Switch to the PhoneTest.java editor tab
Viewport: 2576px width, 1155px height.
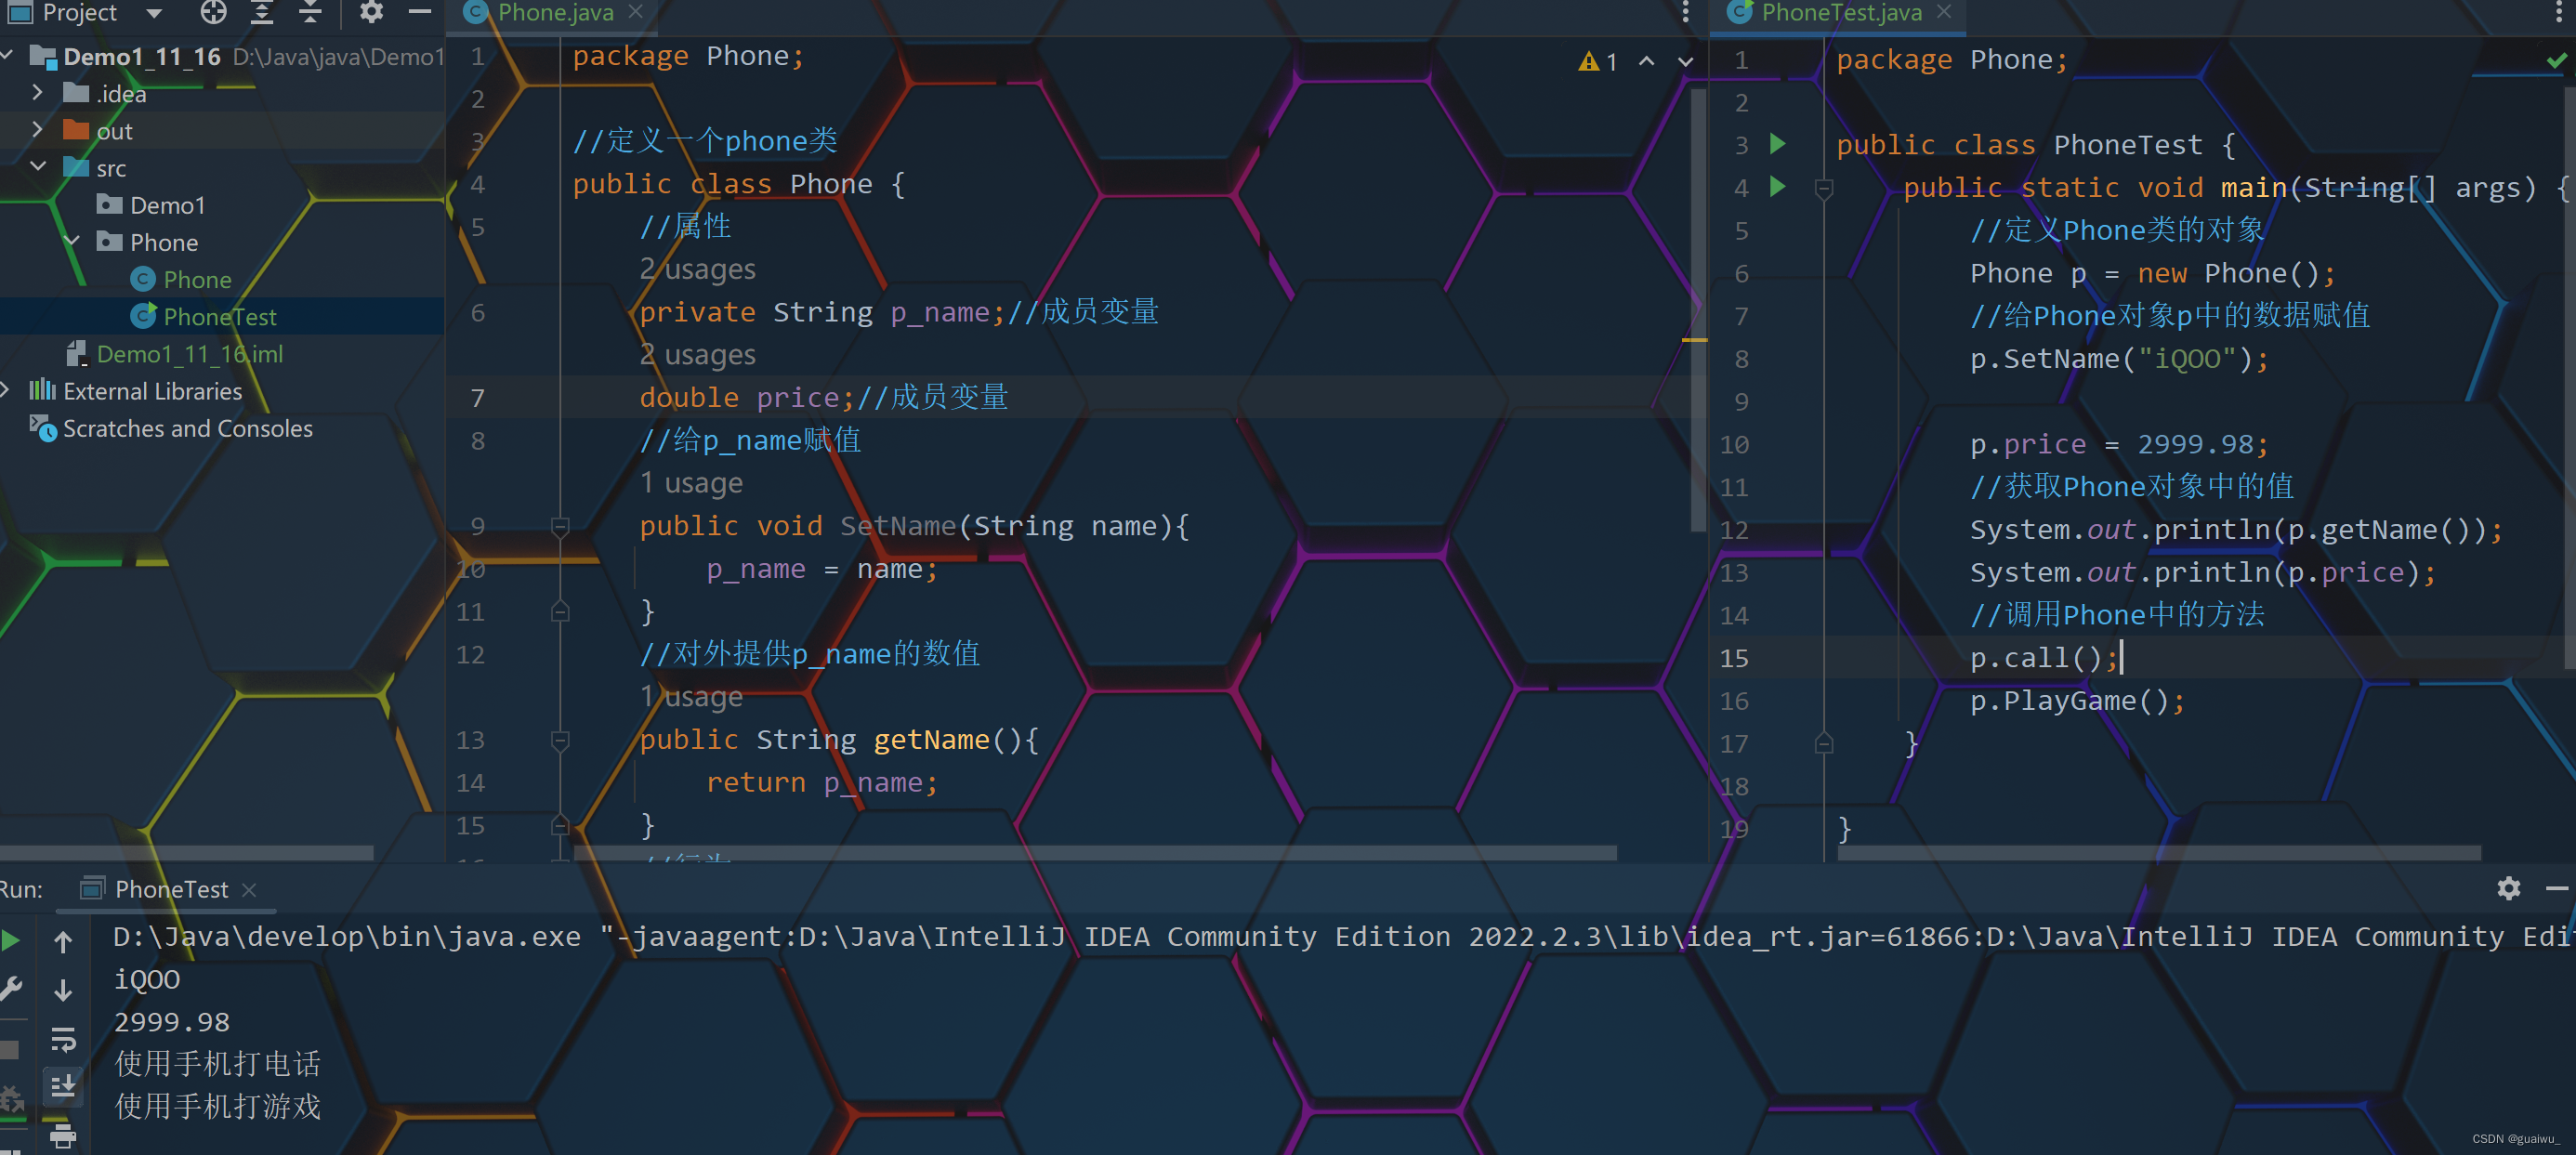point(1841,12)
